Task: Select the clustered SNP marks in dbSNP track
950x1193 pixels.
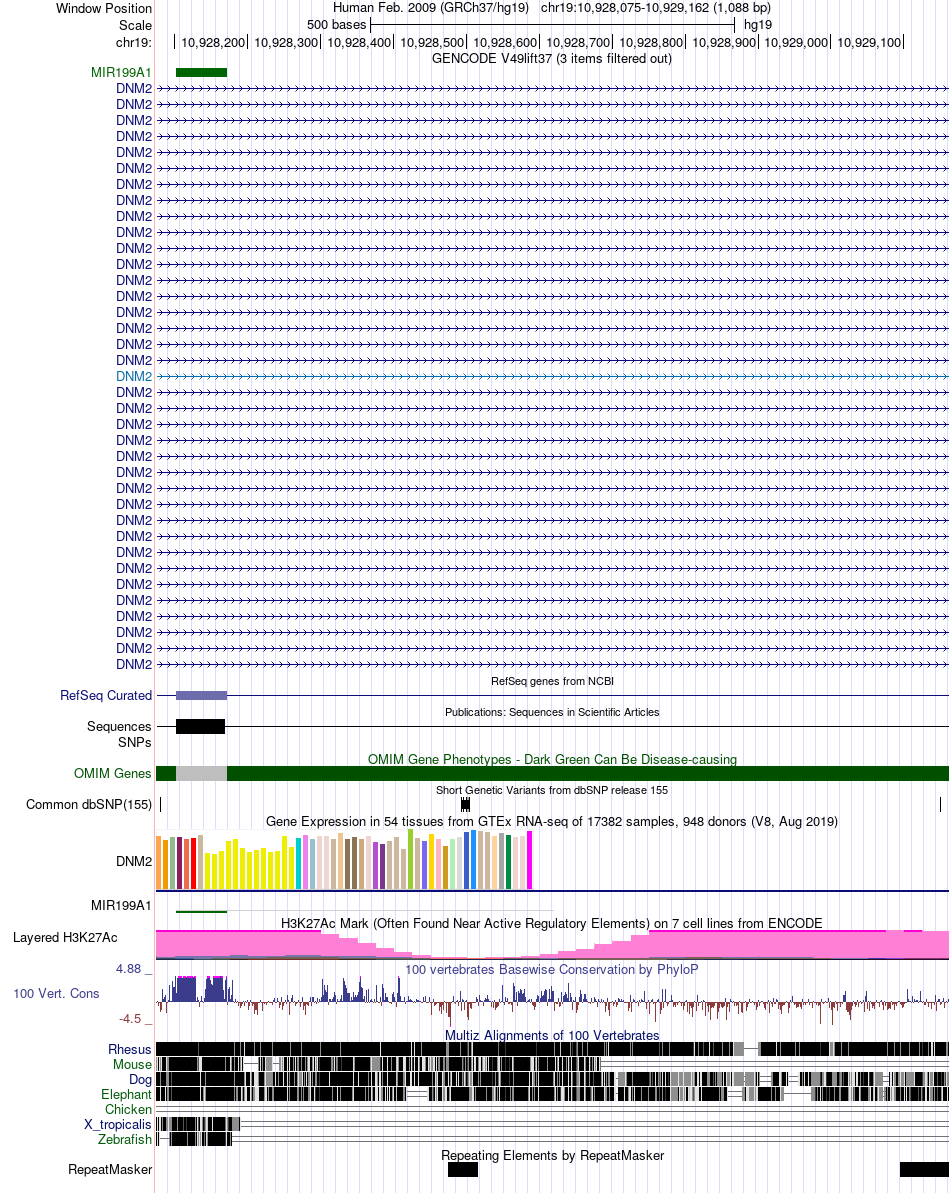Action: (x=465, y=804)
